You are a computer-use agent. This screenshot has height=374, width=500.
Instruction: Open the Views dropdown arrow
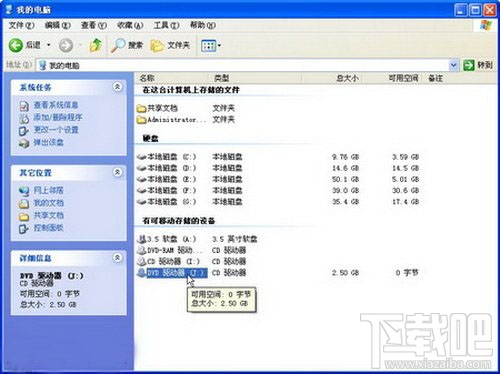click(219, 45)
